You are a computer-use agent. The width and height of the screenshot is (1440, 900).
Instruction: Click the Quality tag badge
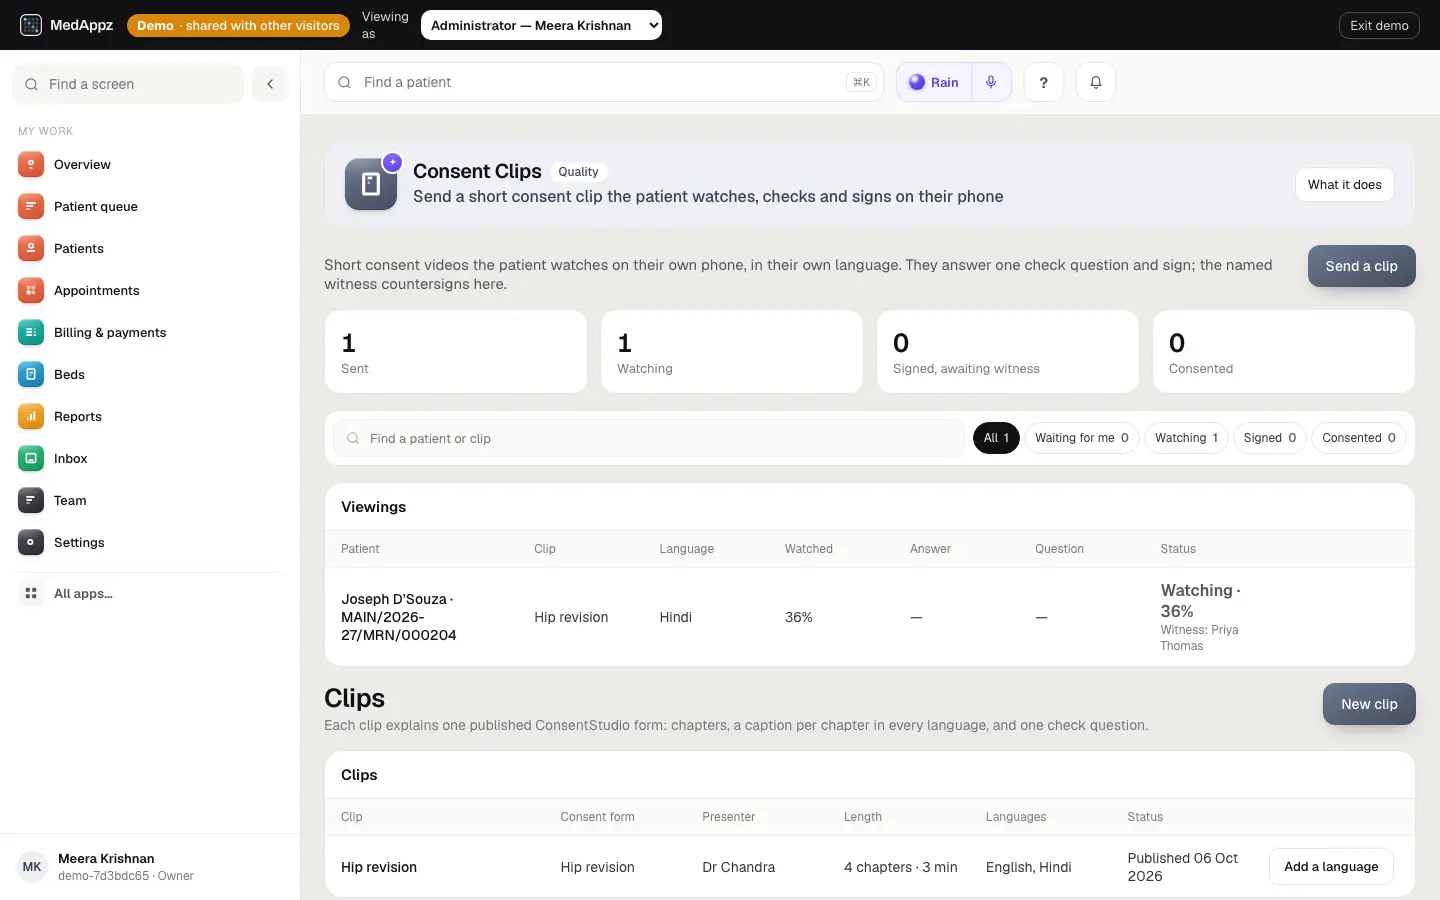579,172
